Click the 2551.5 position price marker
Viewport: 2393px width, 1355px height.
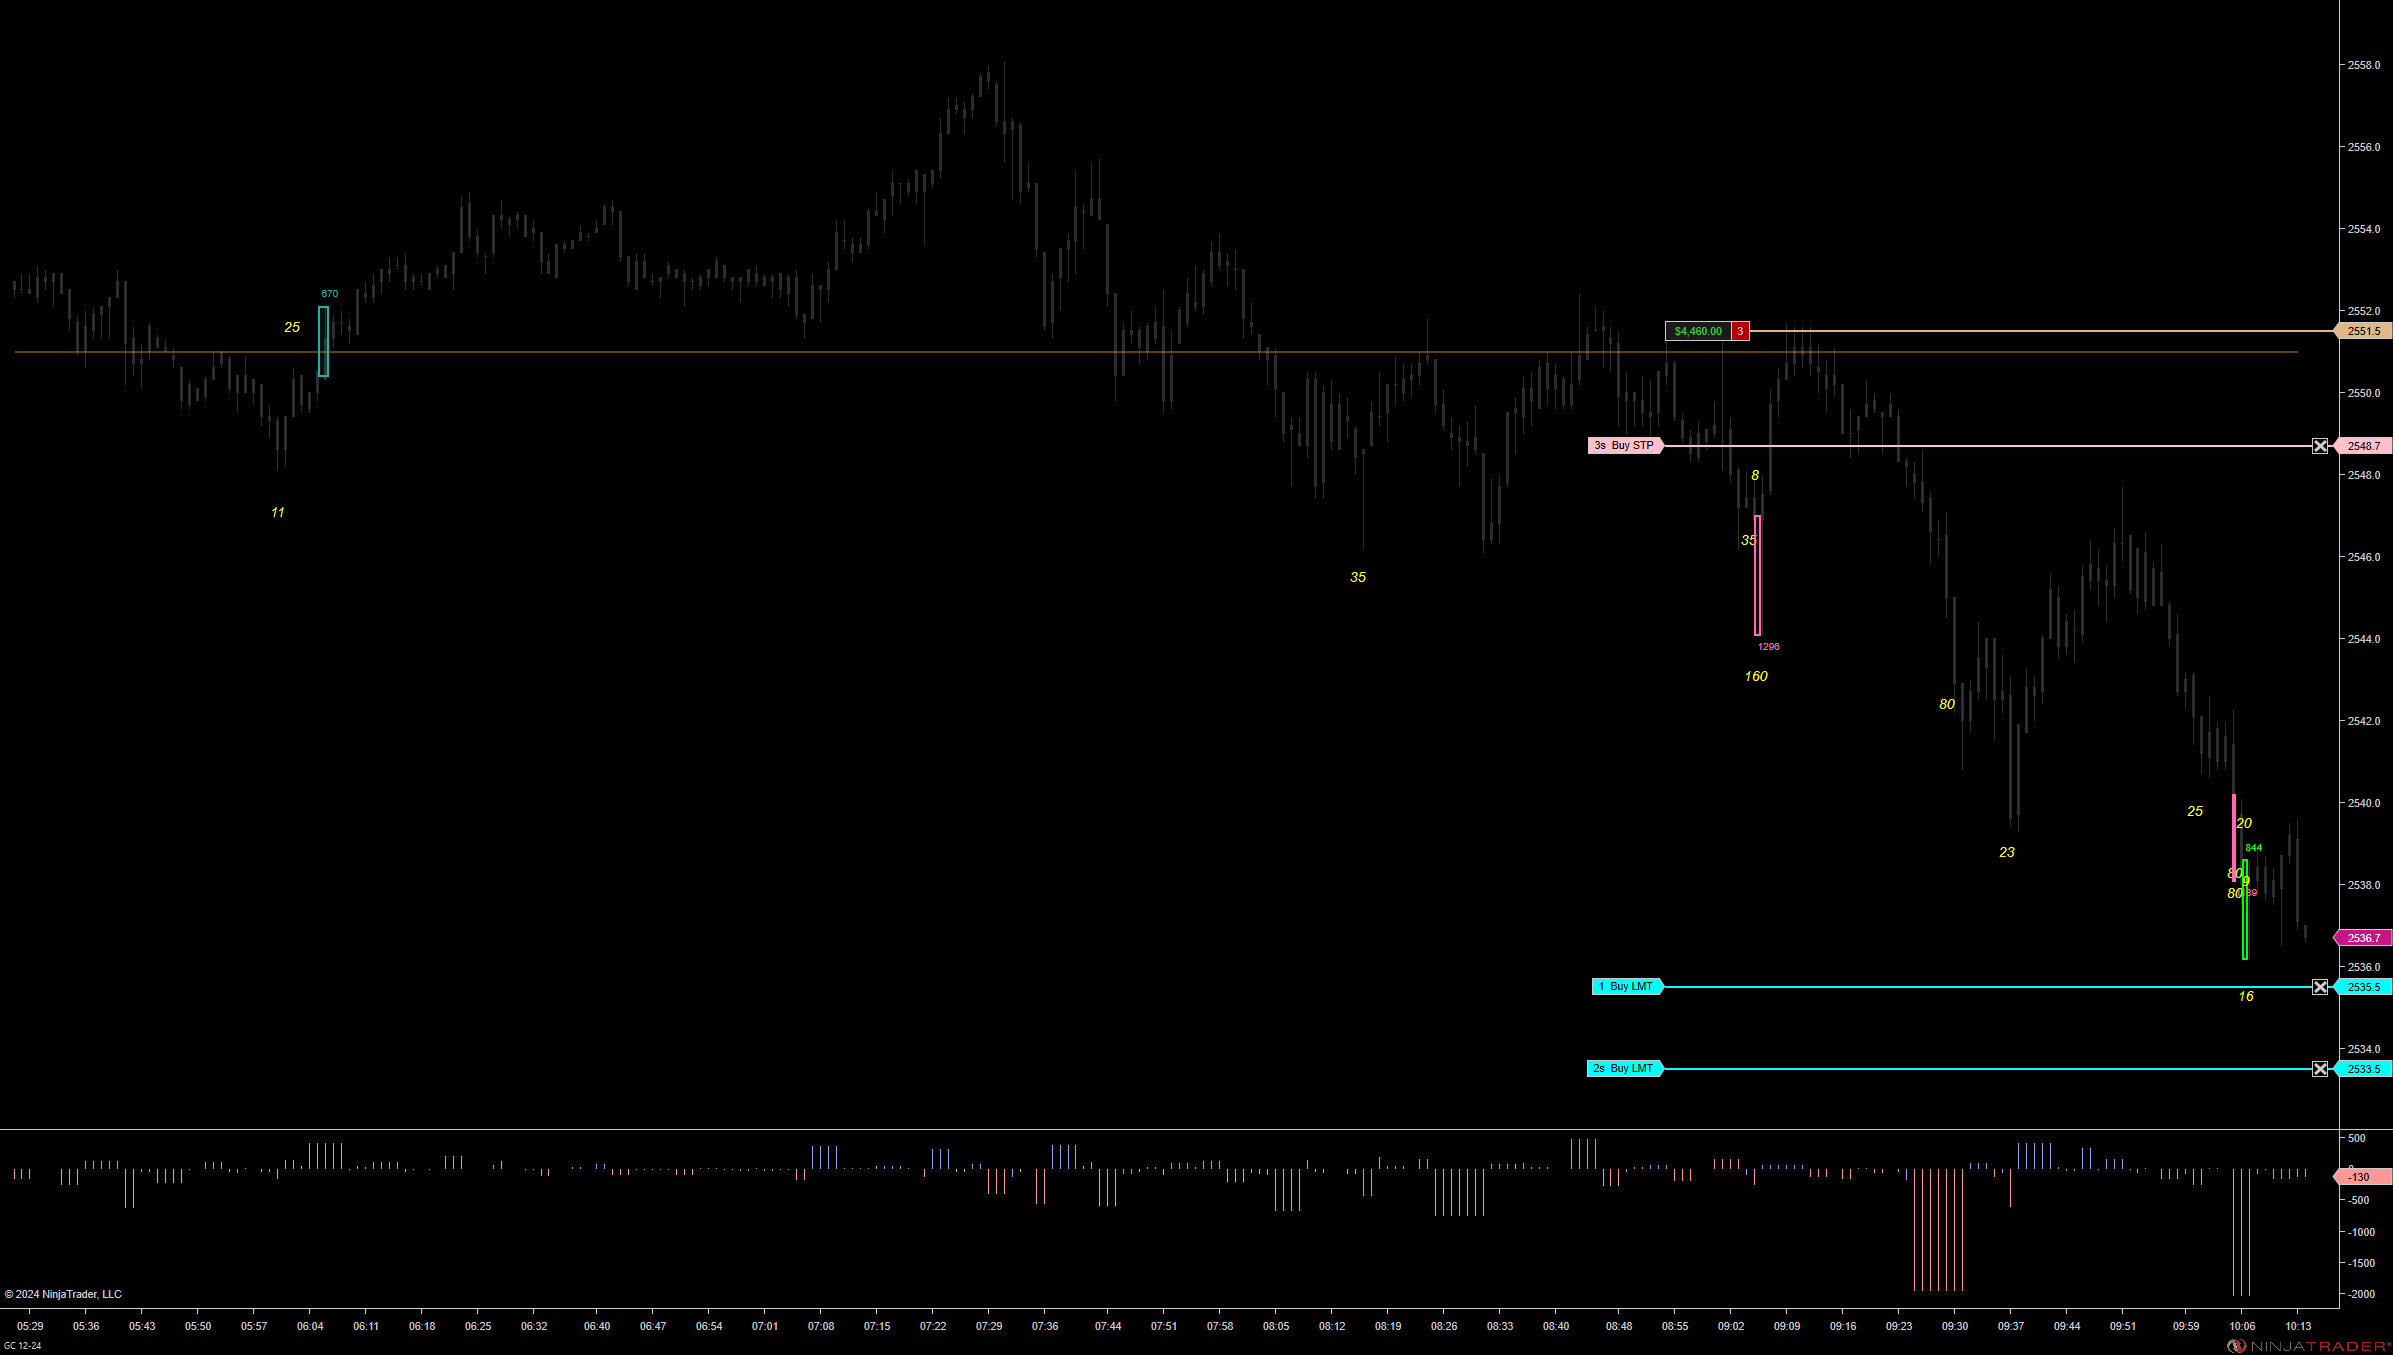[x=2364, y=331]
